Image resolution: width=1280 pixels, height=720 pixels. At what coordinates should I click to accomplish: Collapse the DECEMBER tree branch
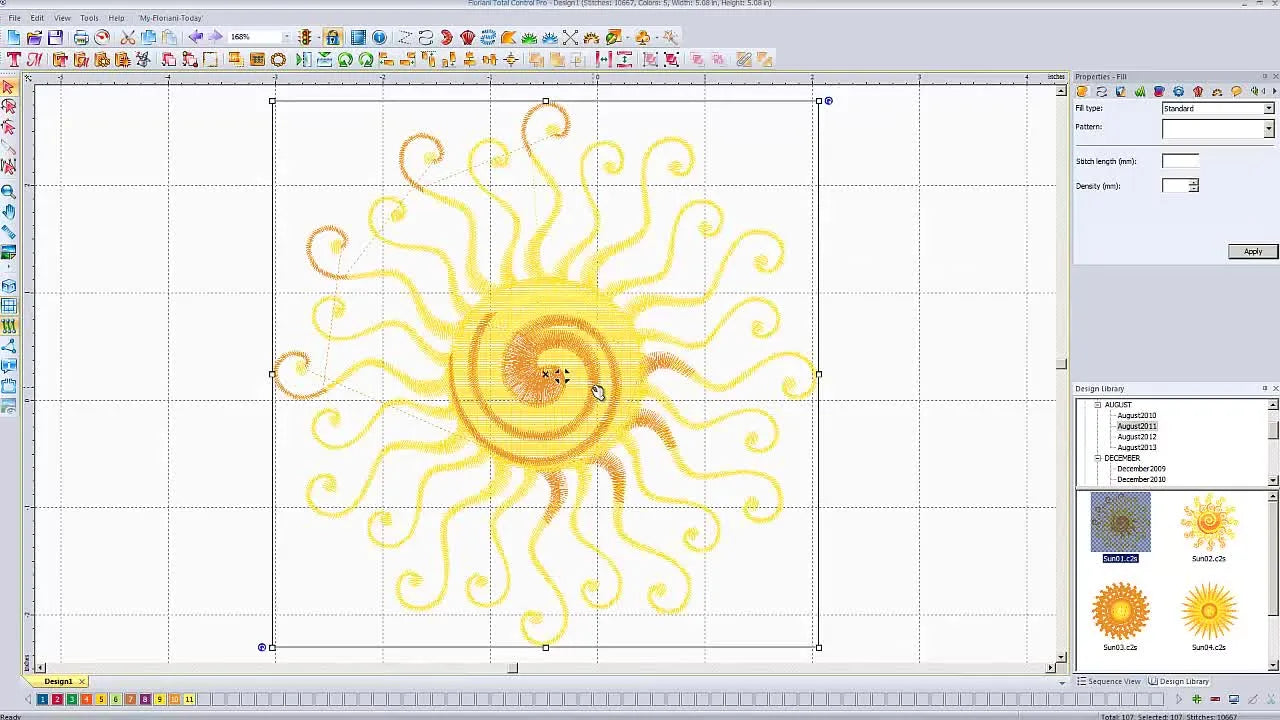[x=1096, y=458]
